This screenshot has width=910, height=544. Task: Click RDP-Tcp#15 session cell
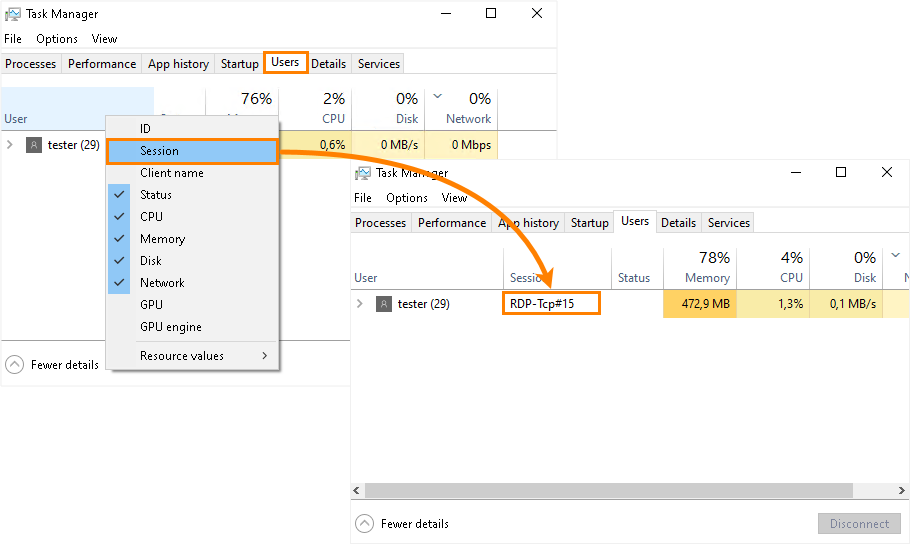point(551,304)
